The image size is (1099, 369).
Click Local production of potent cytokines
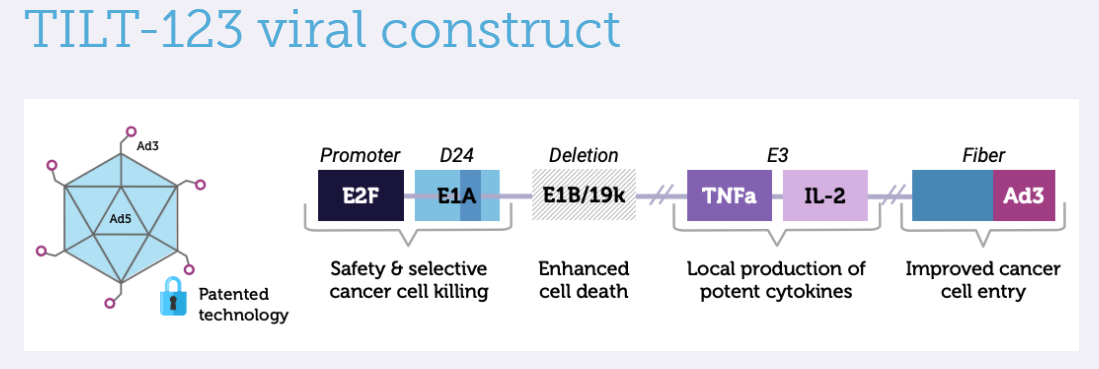click(776, 280)
